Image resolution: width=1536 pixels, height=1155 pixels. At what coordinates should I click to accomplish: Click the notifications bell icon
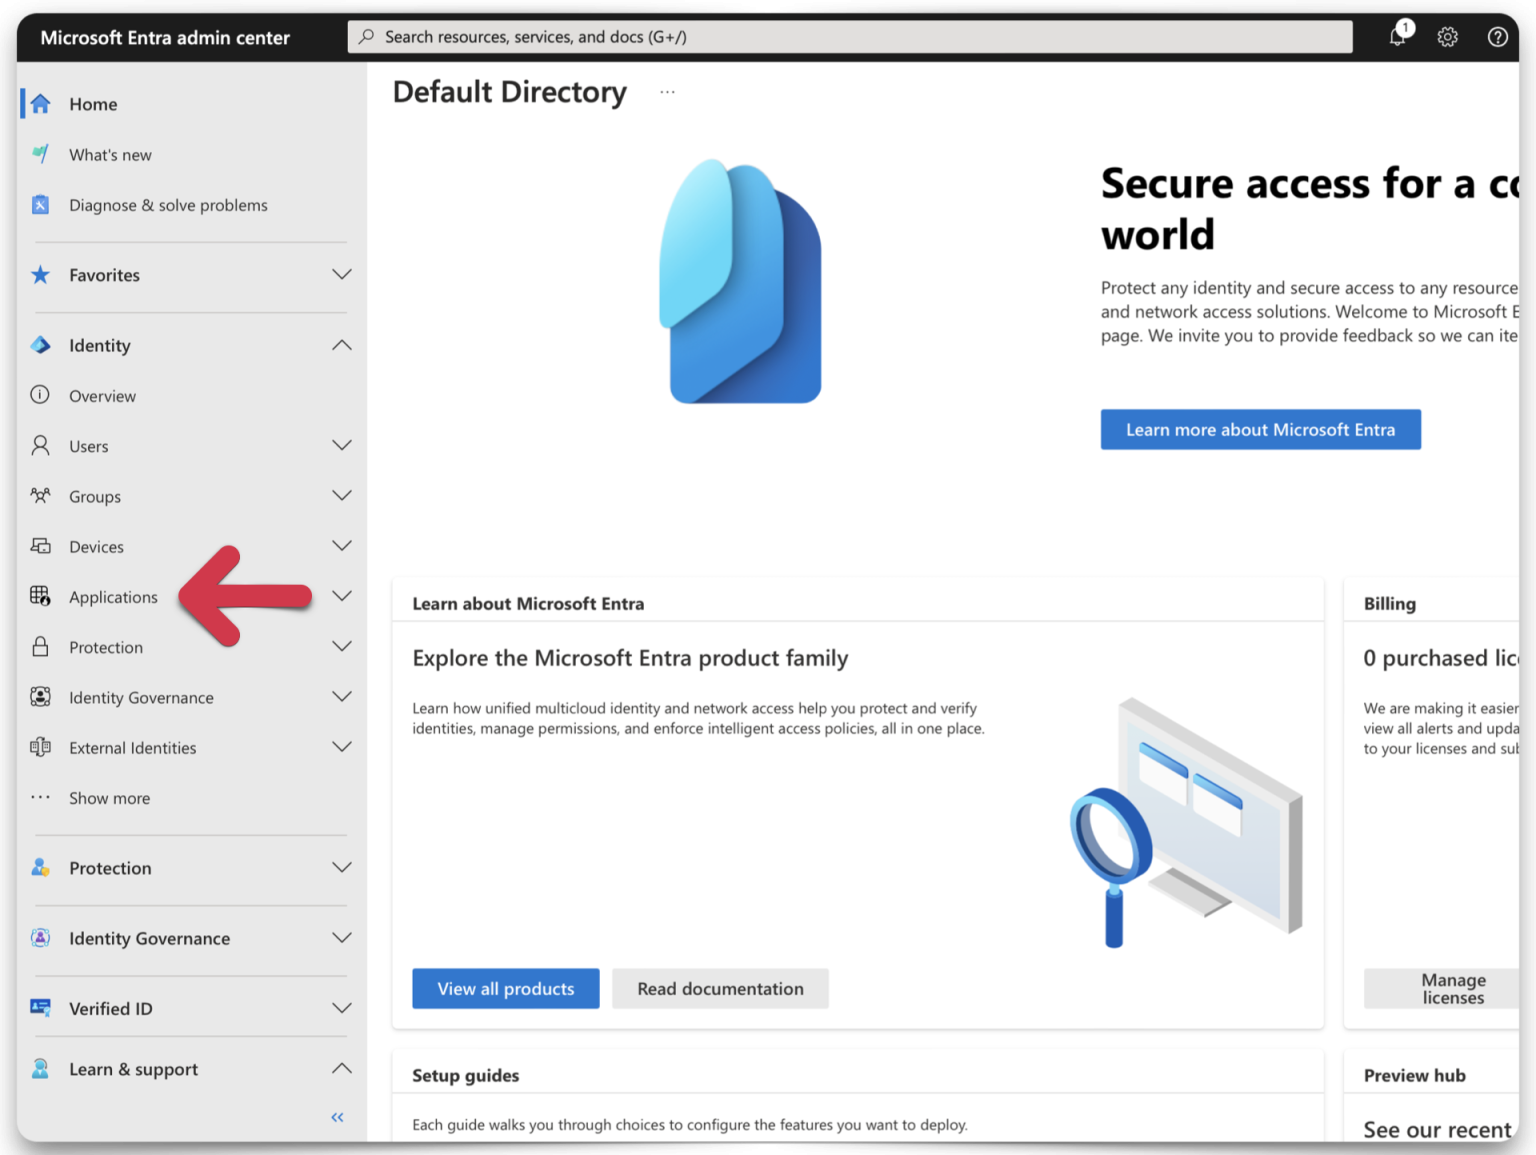click(x=1397, y=36)
